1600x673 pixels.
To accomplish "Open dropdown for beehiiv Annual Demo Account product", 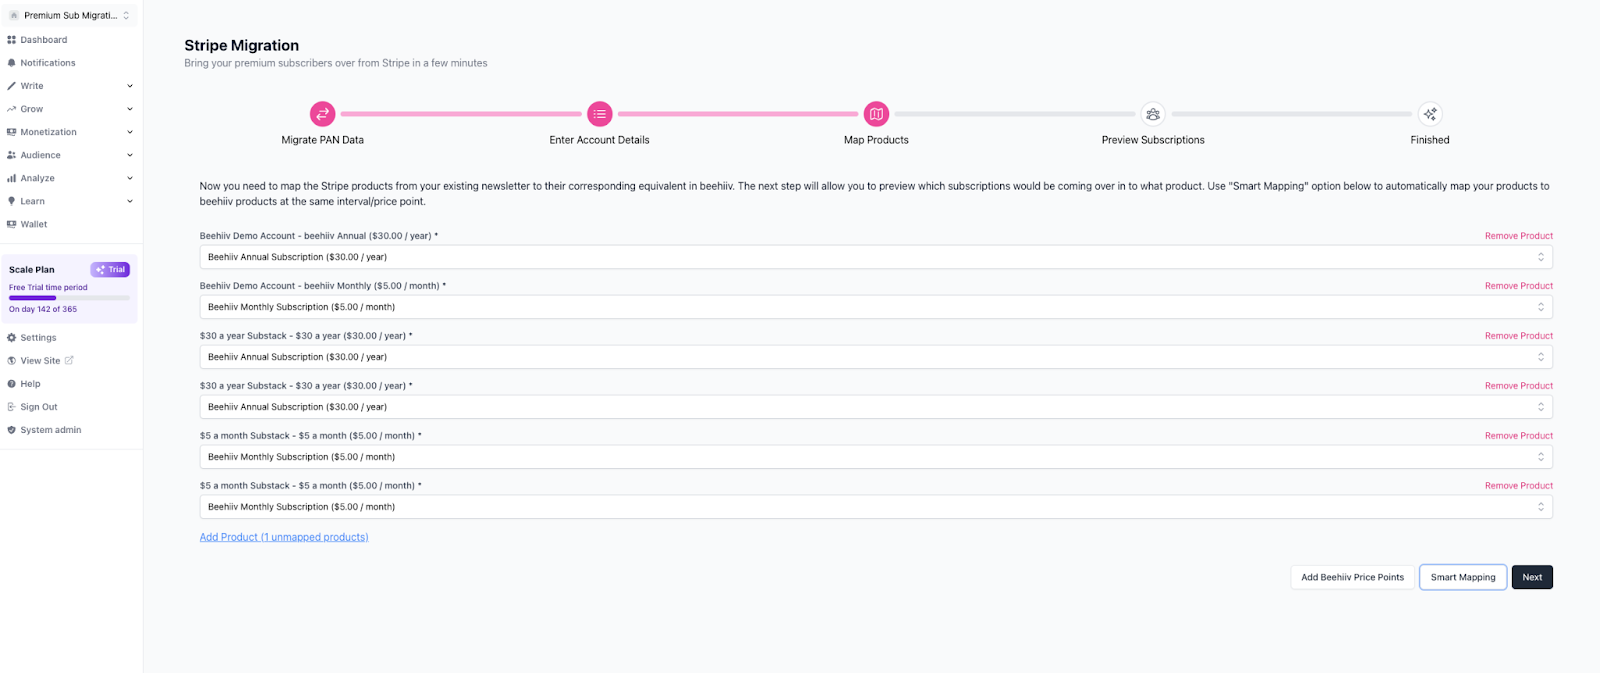I will tap(876, 257).
